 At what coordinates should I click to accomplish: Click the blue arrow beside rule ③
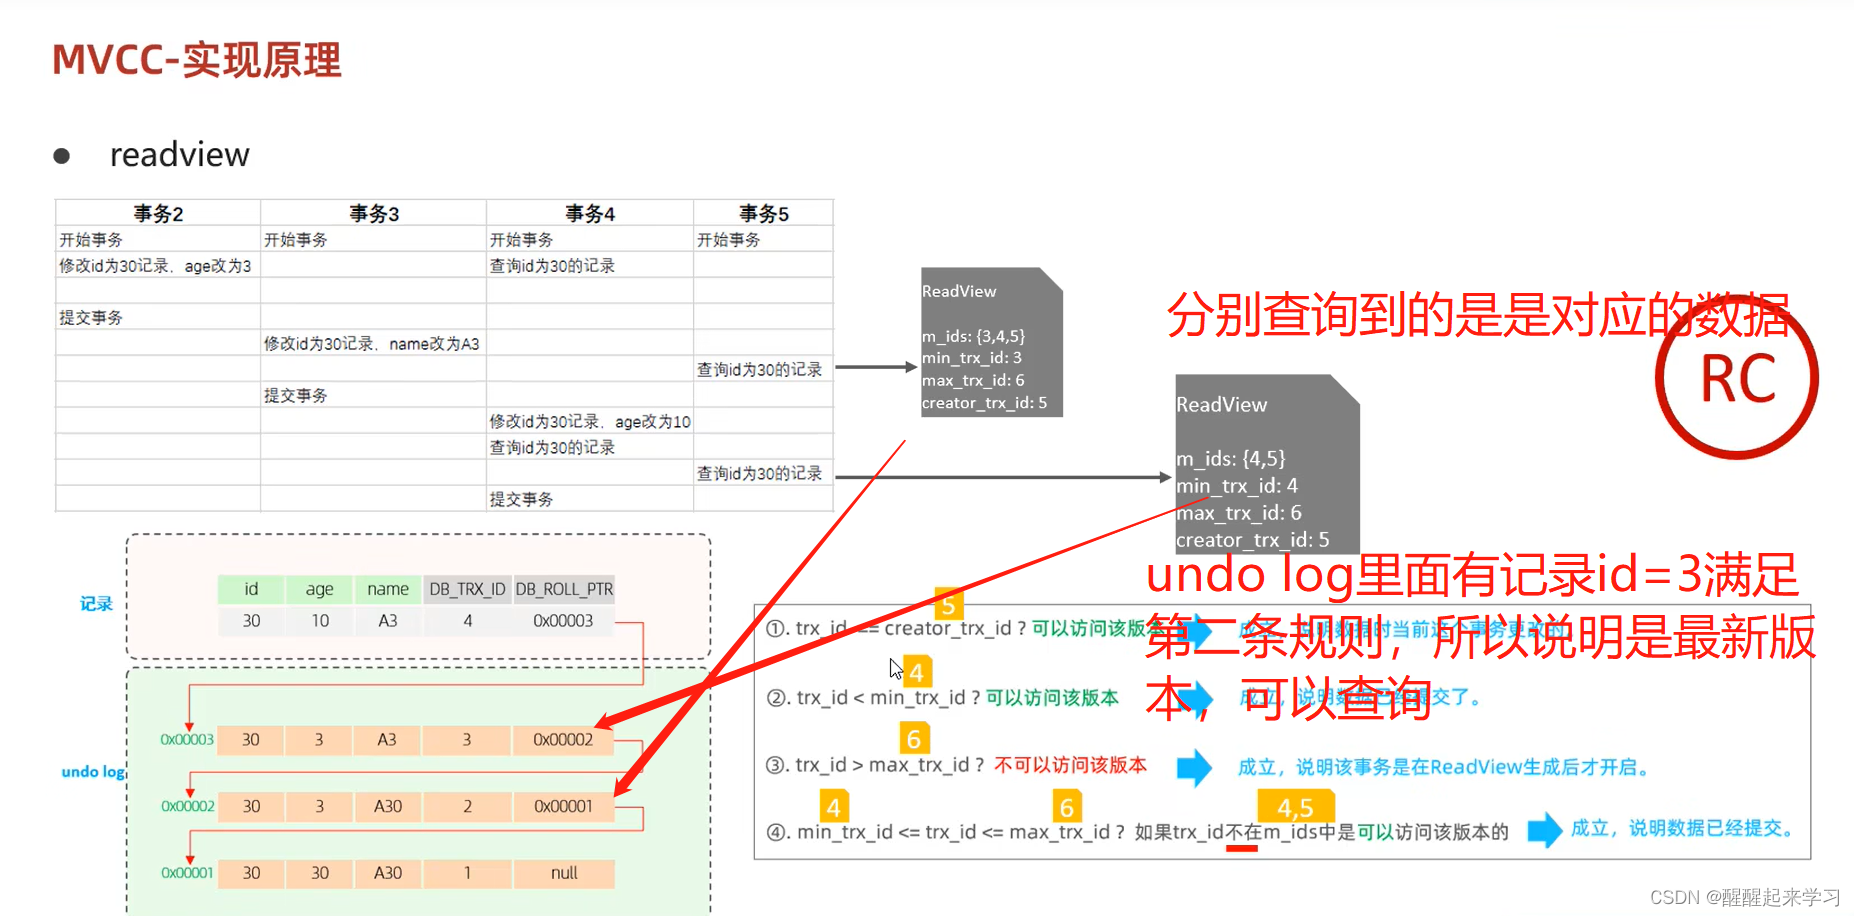(1194, 768)
